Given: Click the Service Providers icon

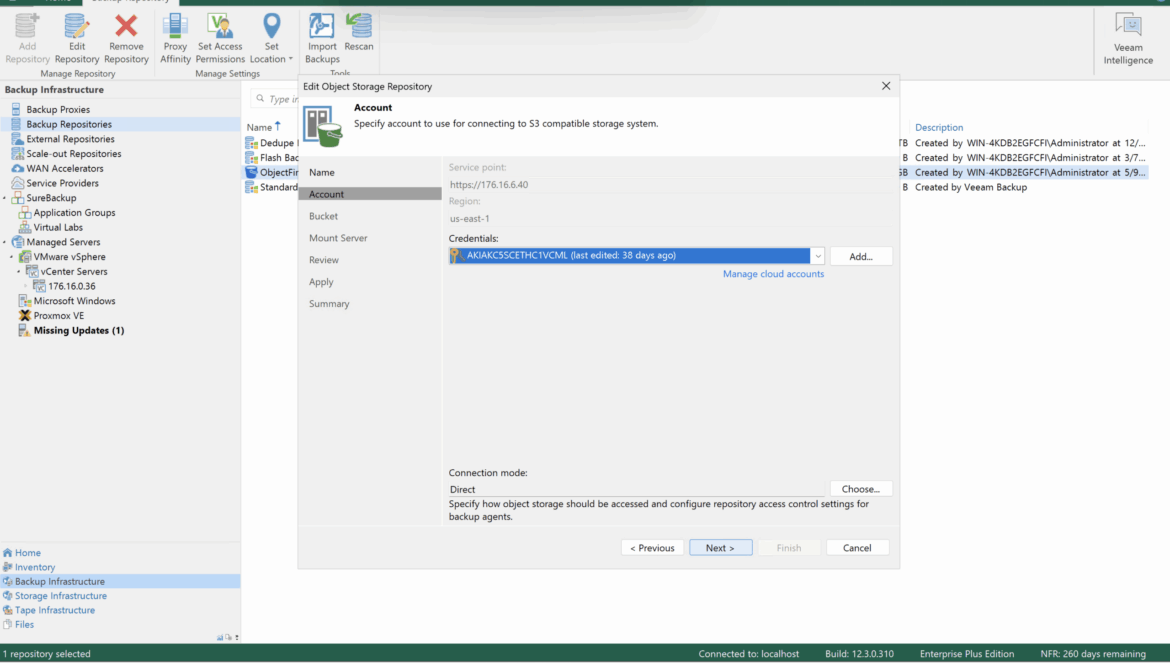Looking at the screenshot, I should point(17,183).
